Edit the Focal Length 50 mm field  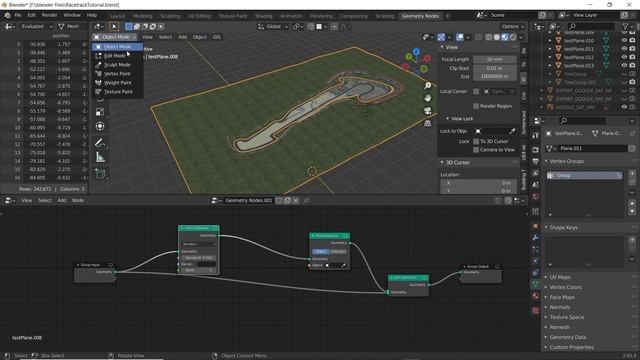[495, 59]
